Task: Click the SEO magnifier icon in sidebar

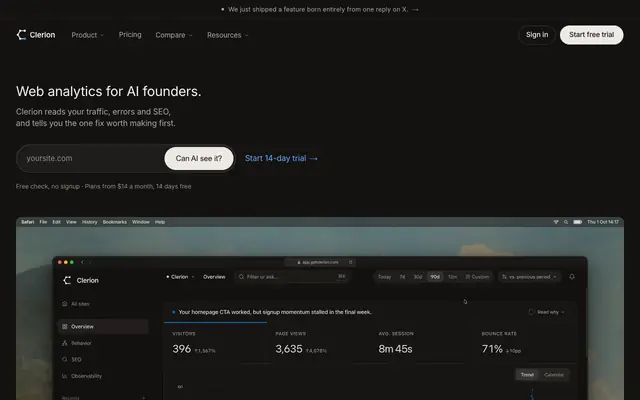Action: coord(64,360)
